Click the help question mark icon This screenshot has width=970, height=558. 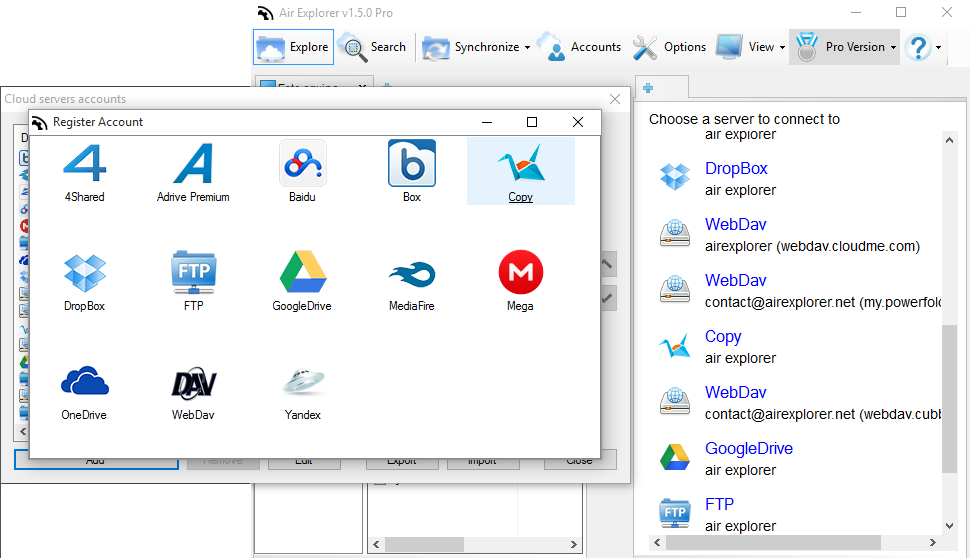(x=919, y=47)
